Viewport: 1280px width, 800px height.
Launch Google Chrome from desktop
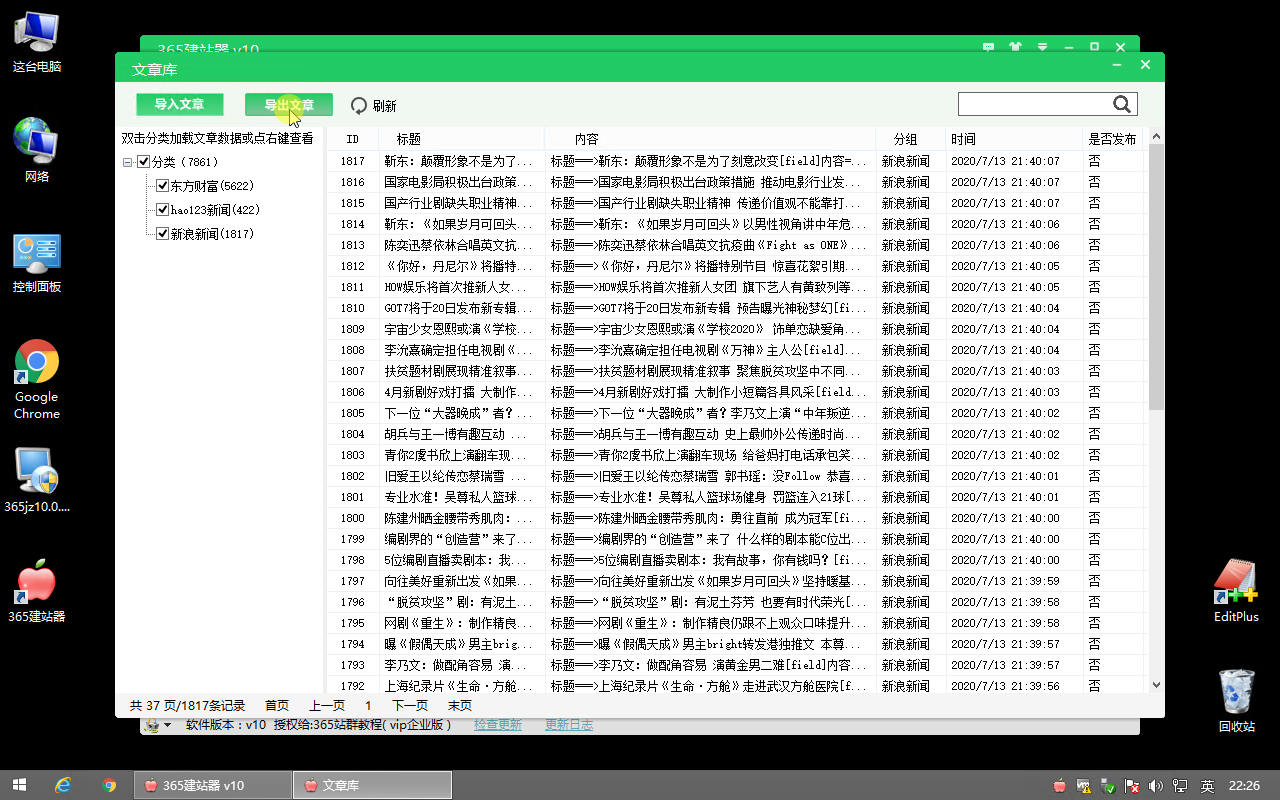click(x=37, y=379)
